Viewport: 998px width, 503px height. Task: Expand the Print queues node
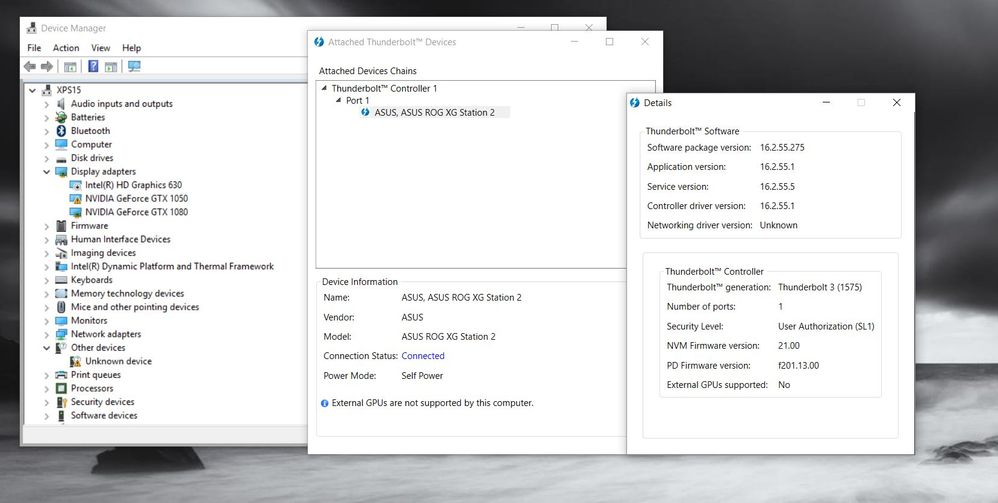(x=46, y=375)
